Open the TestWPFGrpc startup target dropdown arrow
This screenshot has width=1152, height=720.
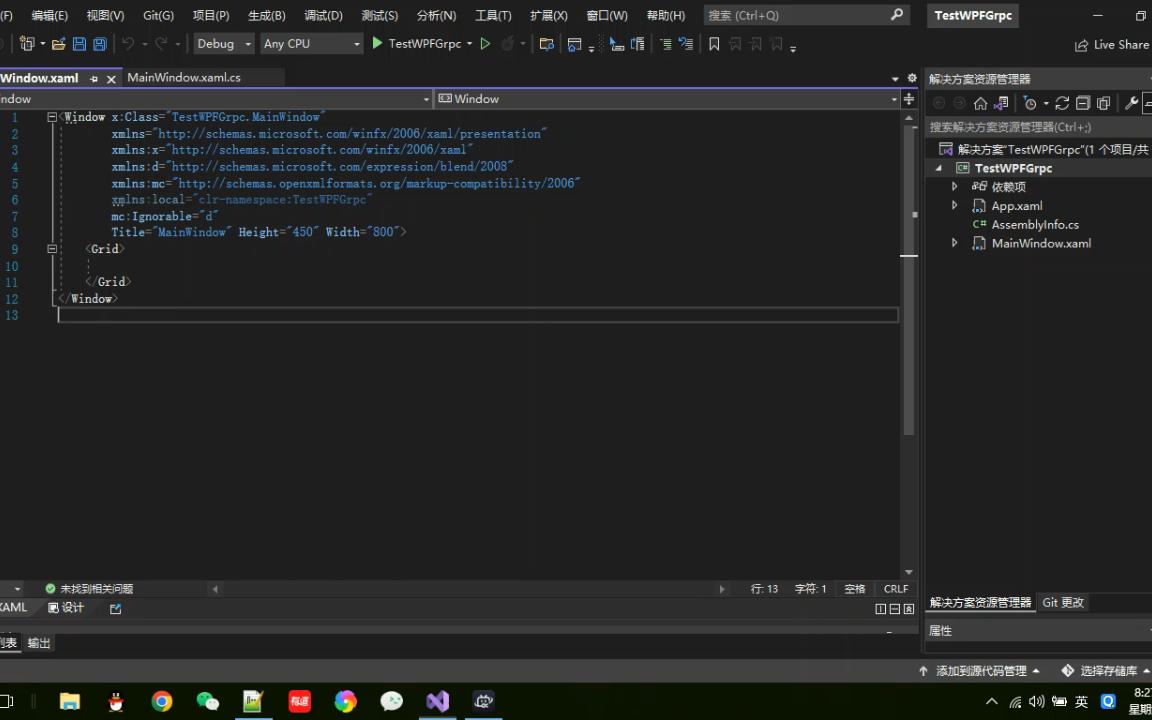[469, 44]
